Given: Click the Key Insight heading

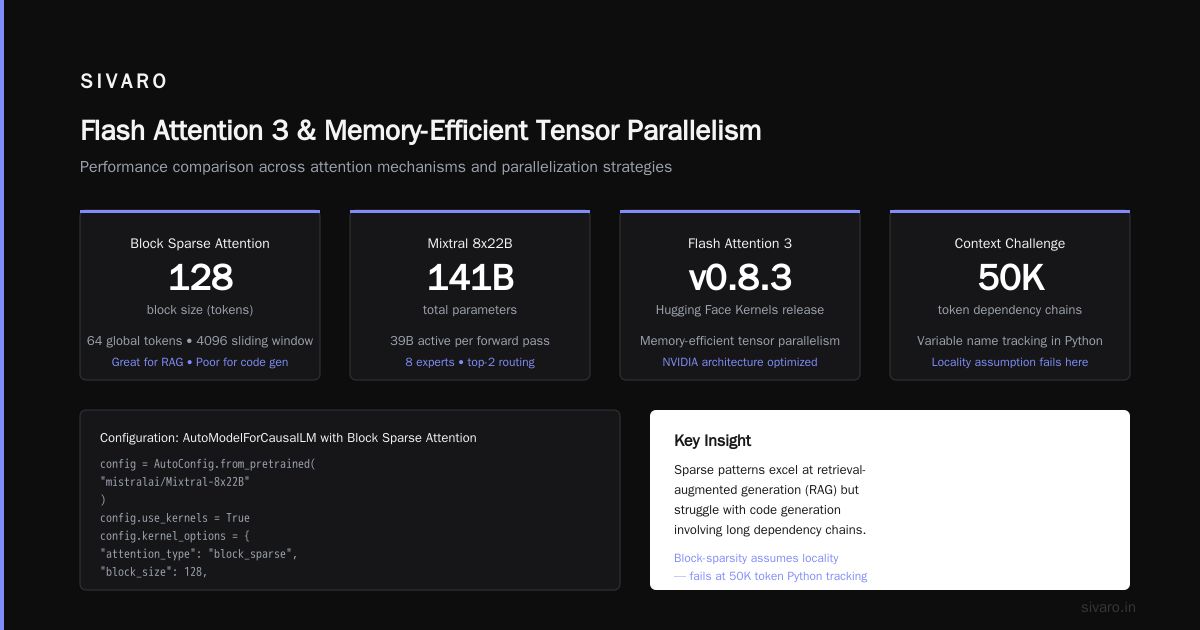Looking at the screenshot, I should pyautogui.click(x=713, y=441).
